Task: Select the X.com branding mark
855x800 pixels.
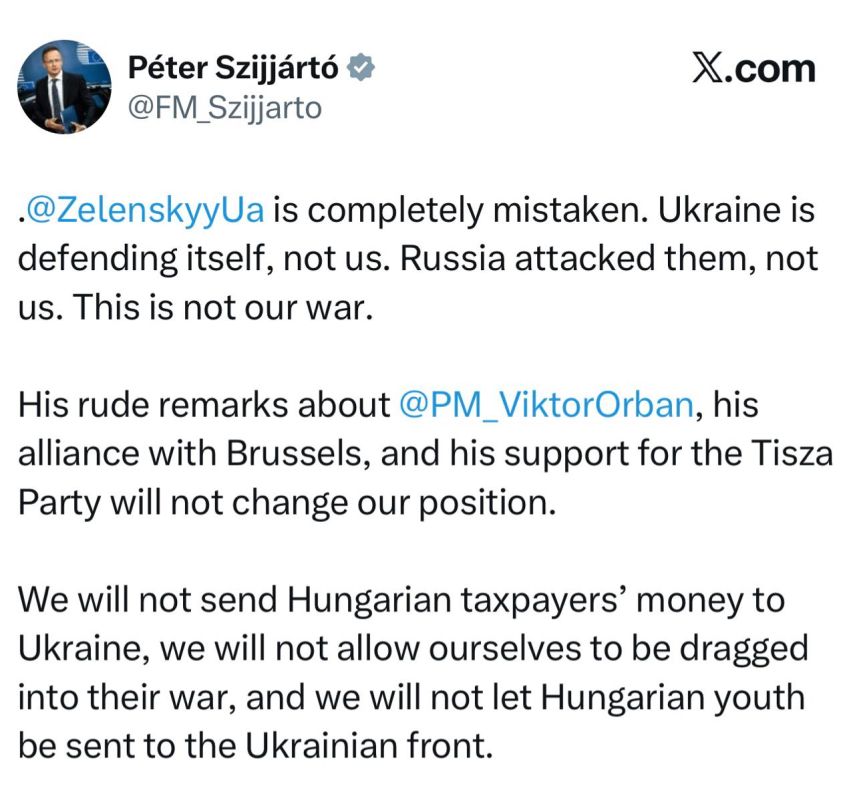Action: pyautogui.click(x=755, y=68)
